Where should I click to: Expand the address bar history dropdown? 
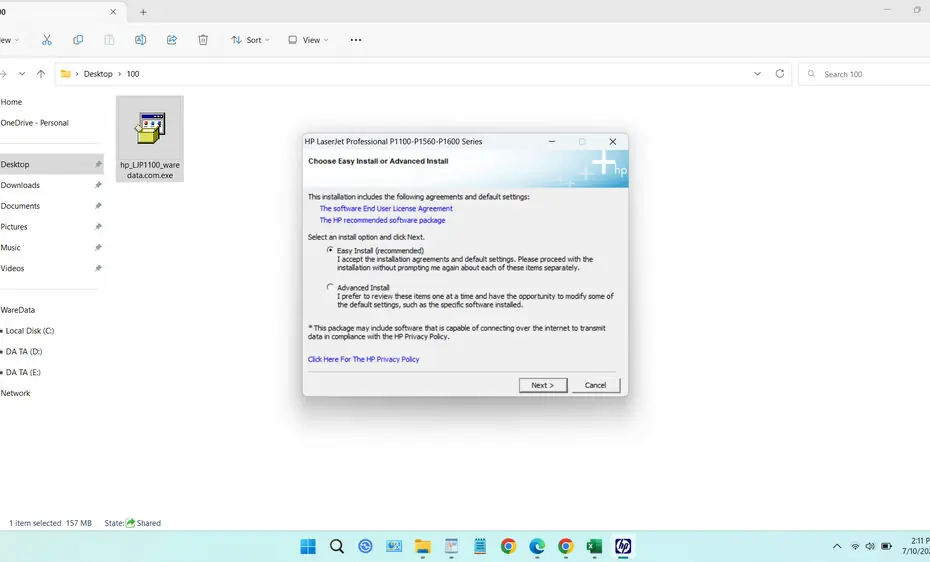(757, 74)
